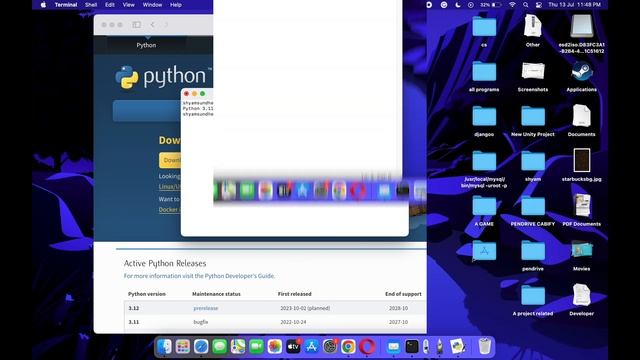The image size is (640, 360).
Task: Open the Linux/UNIX link on Python page
Action: click(169, 187)
